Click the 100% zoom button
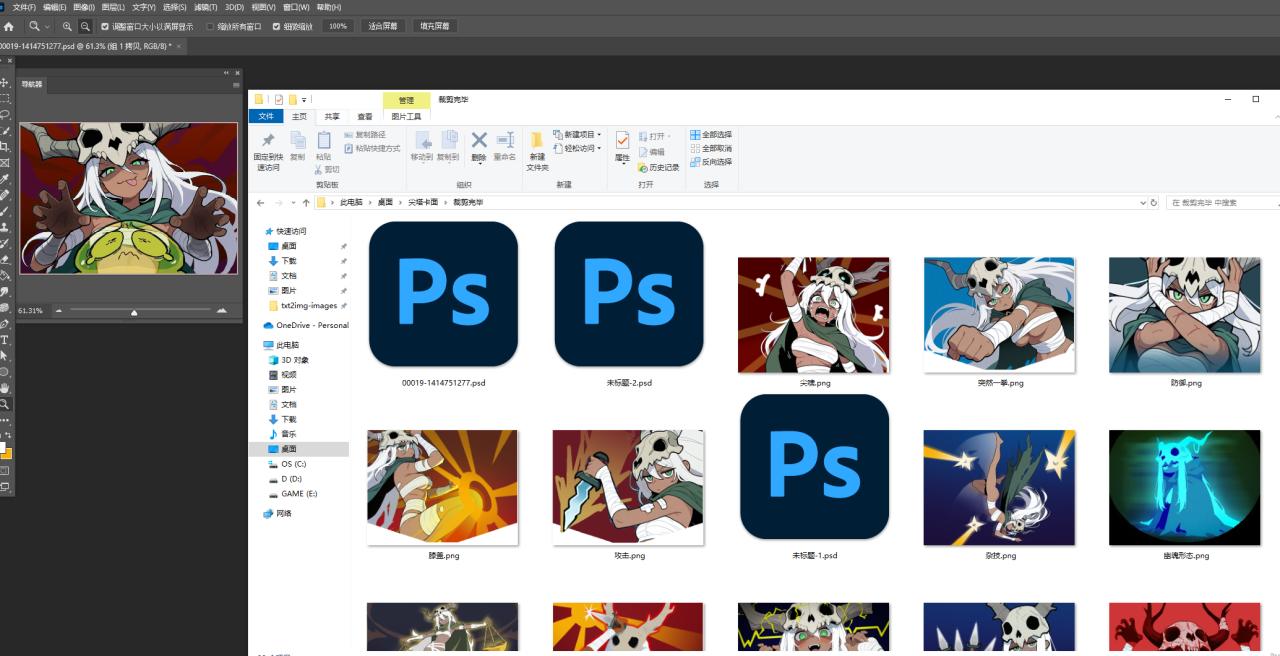 tap(337, 26)
